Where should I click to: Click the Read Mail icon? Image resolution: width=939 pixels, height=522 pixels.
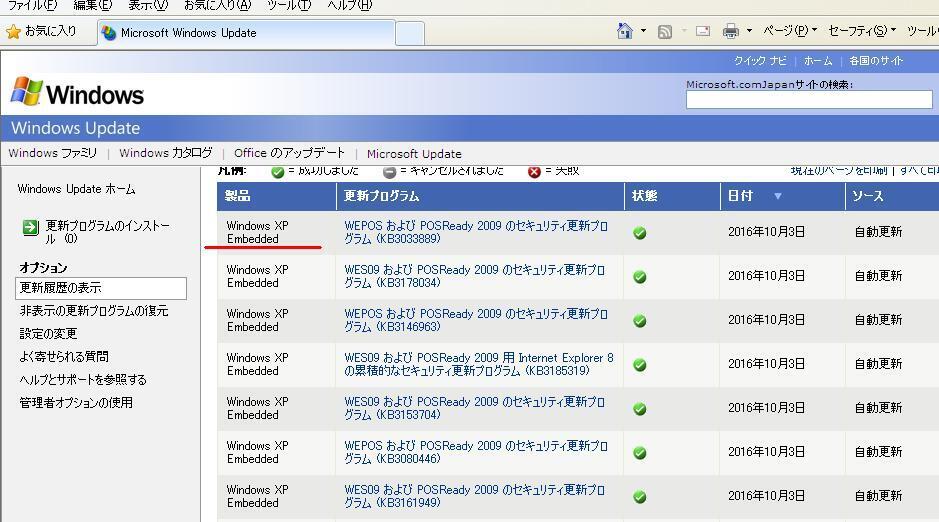(703, 31)
